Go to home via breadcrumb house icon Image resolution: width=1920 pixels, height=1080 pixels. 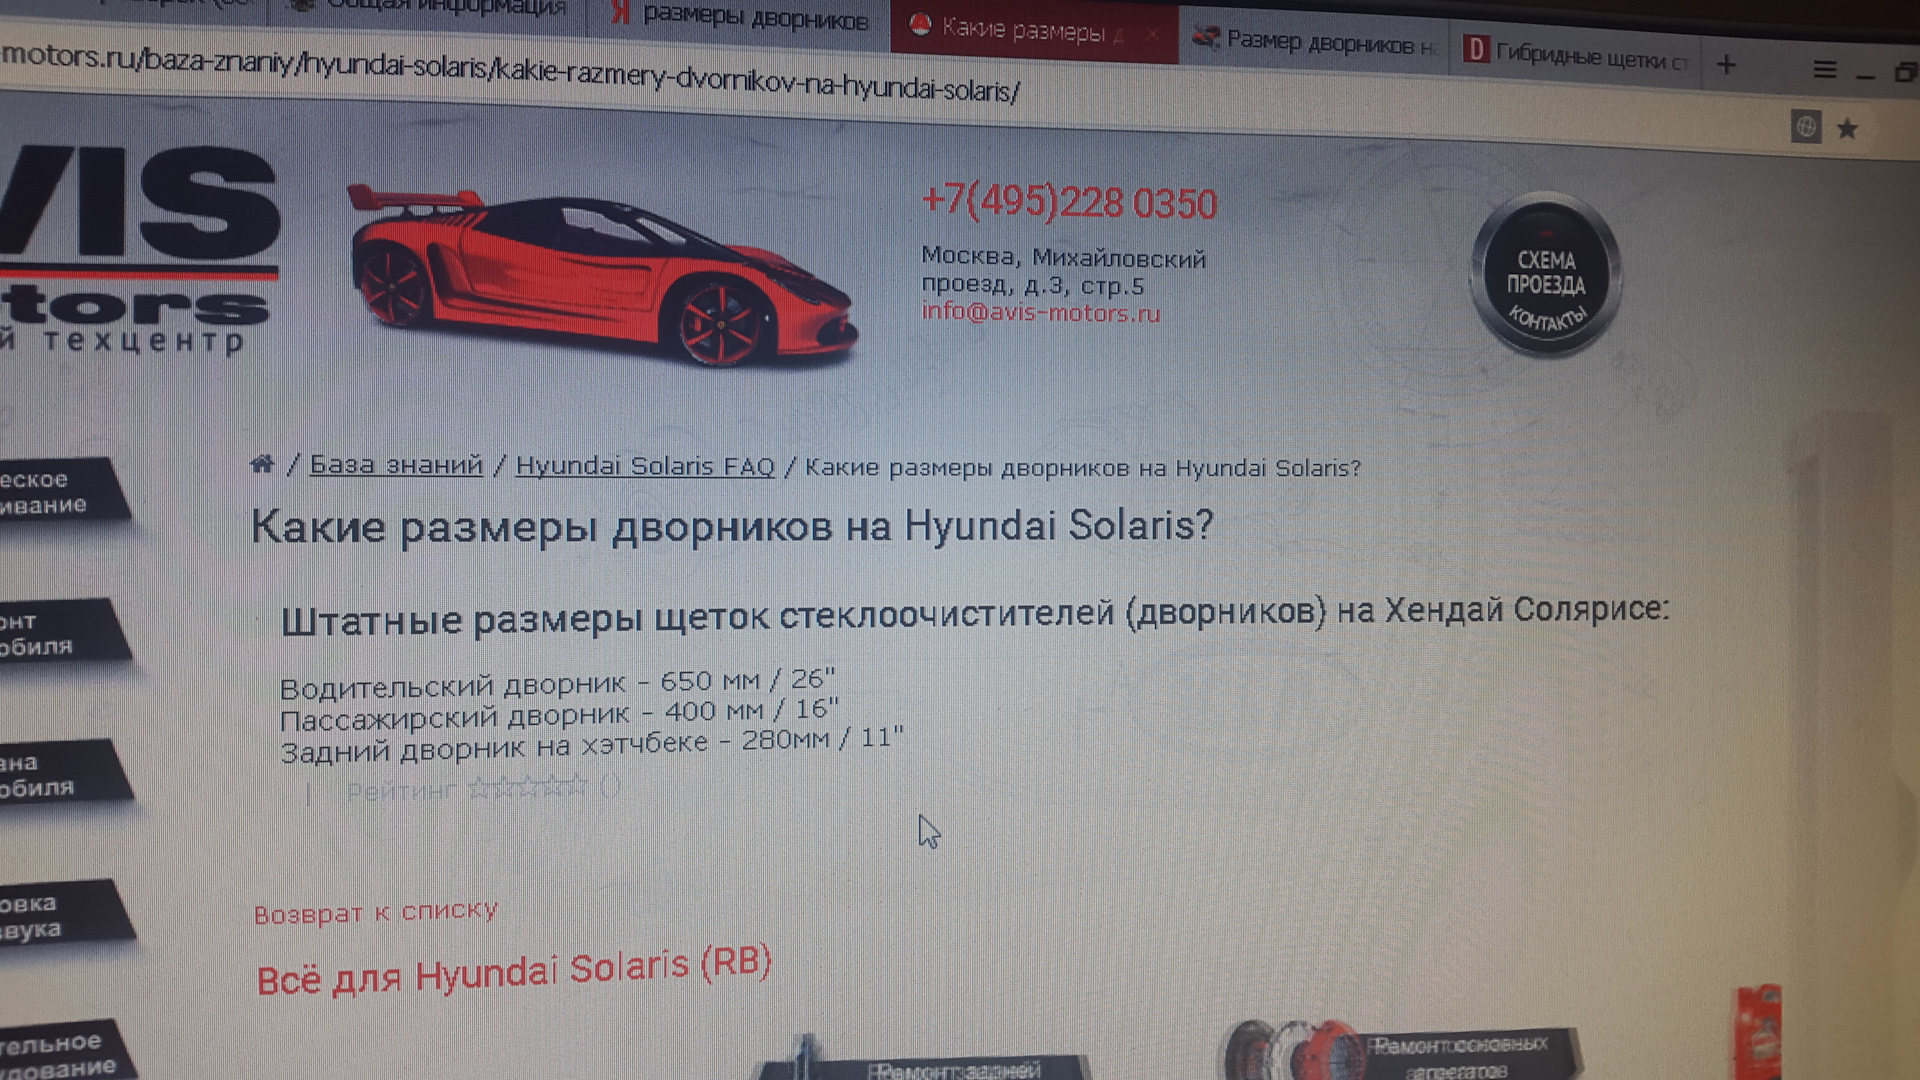[262, 464]
